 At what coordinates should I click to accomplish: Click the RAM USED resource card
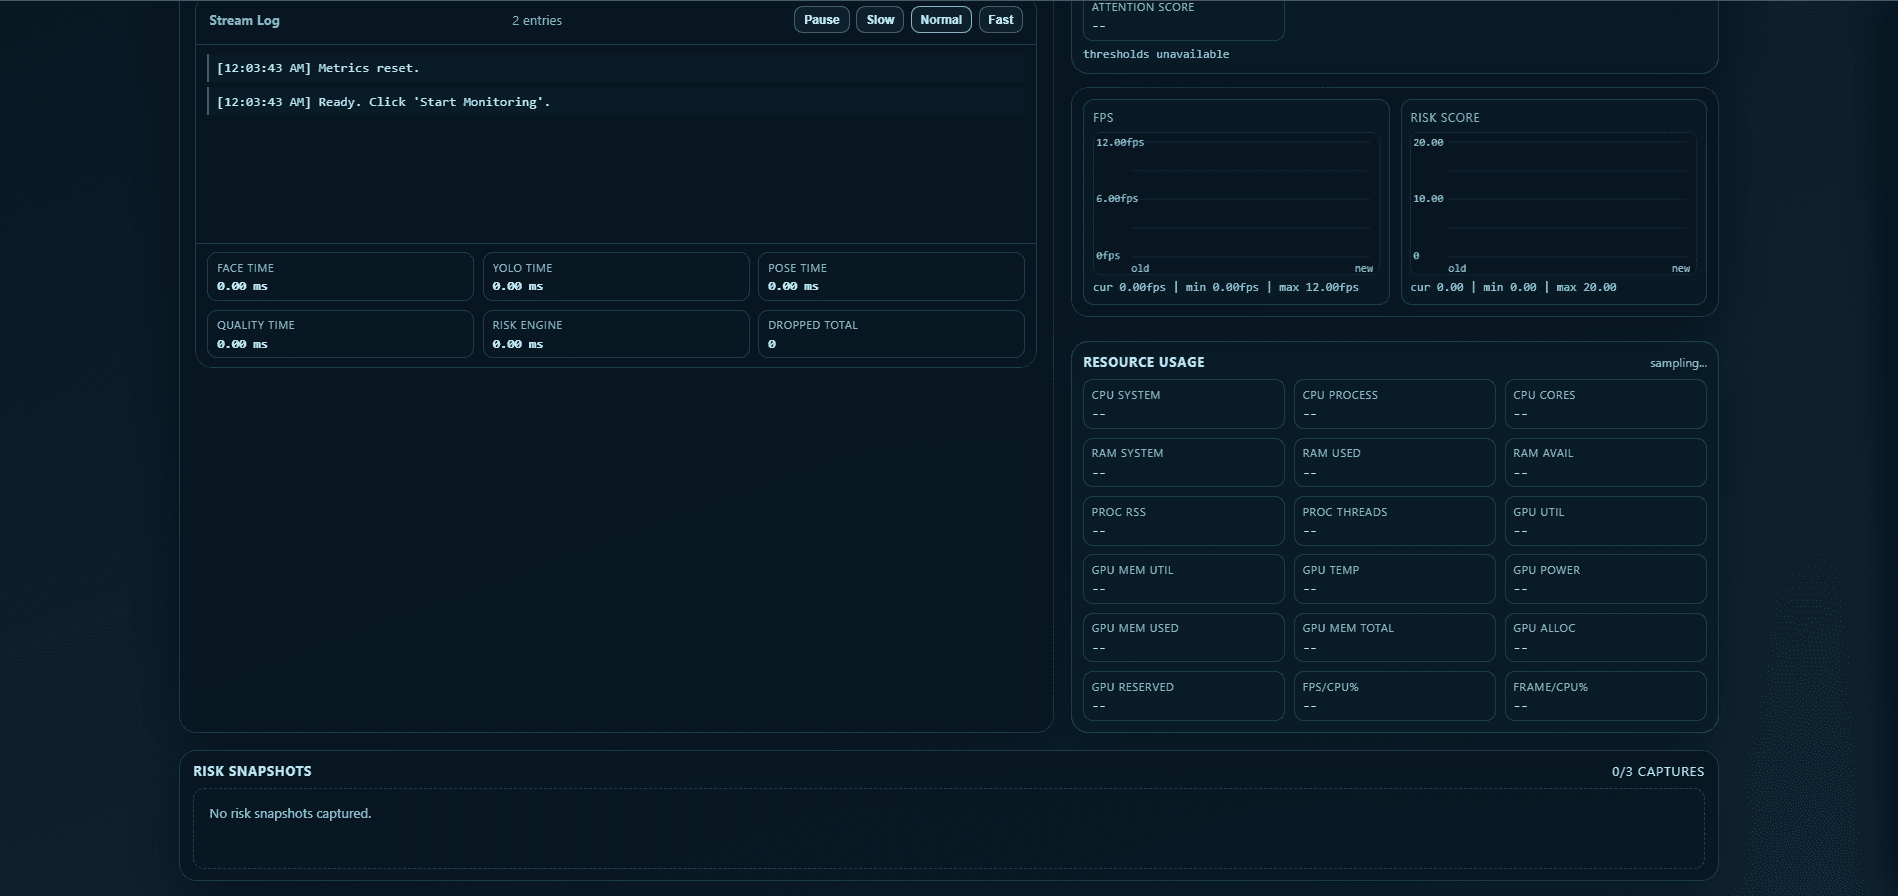1395,462
